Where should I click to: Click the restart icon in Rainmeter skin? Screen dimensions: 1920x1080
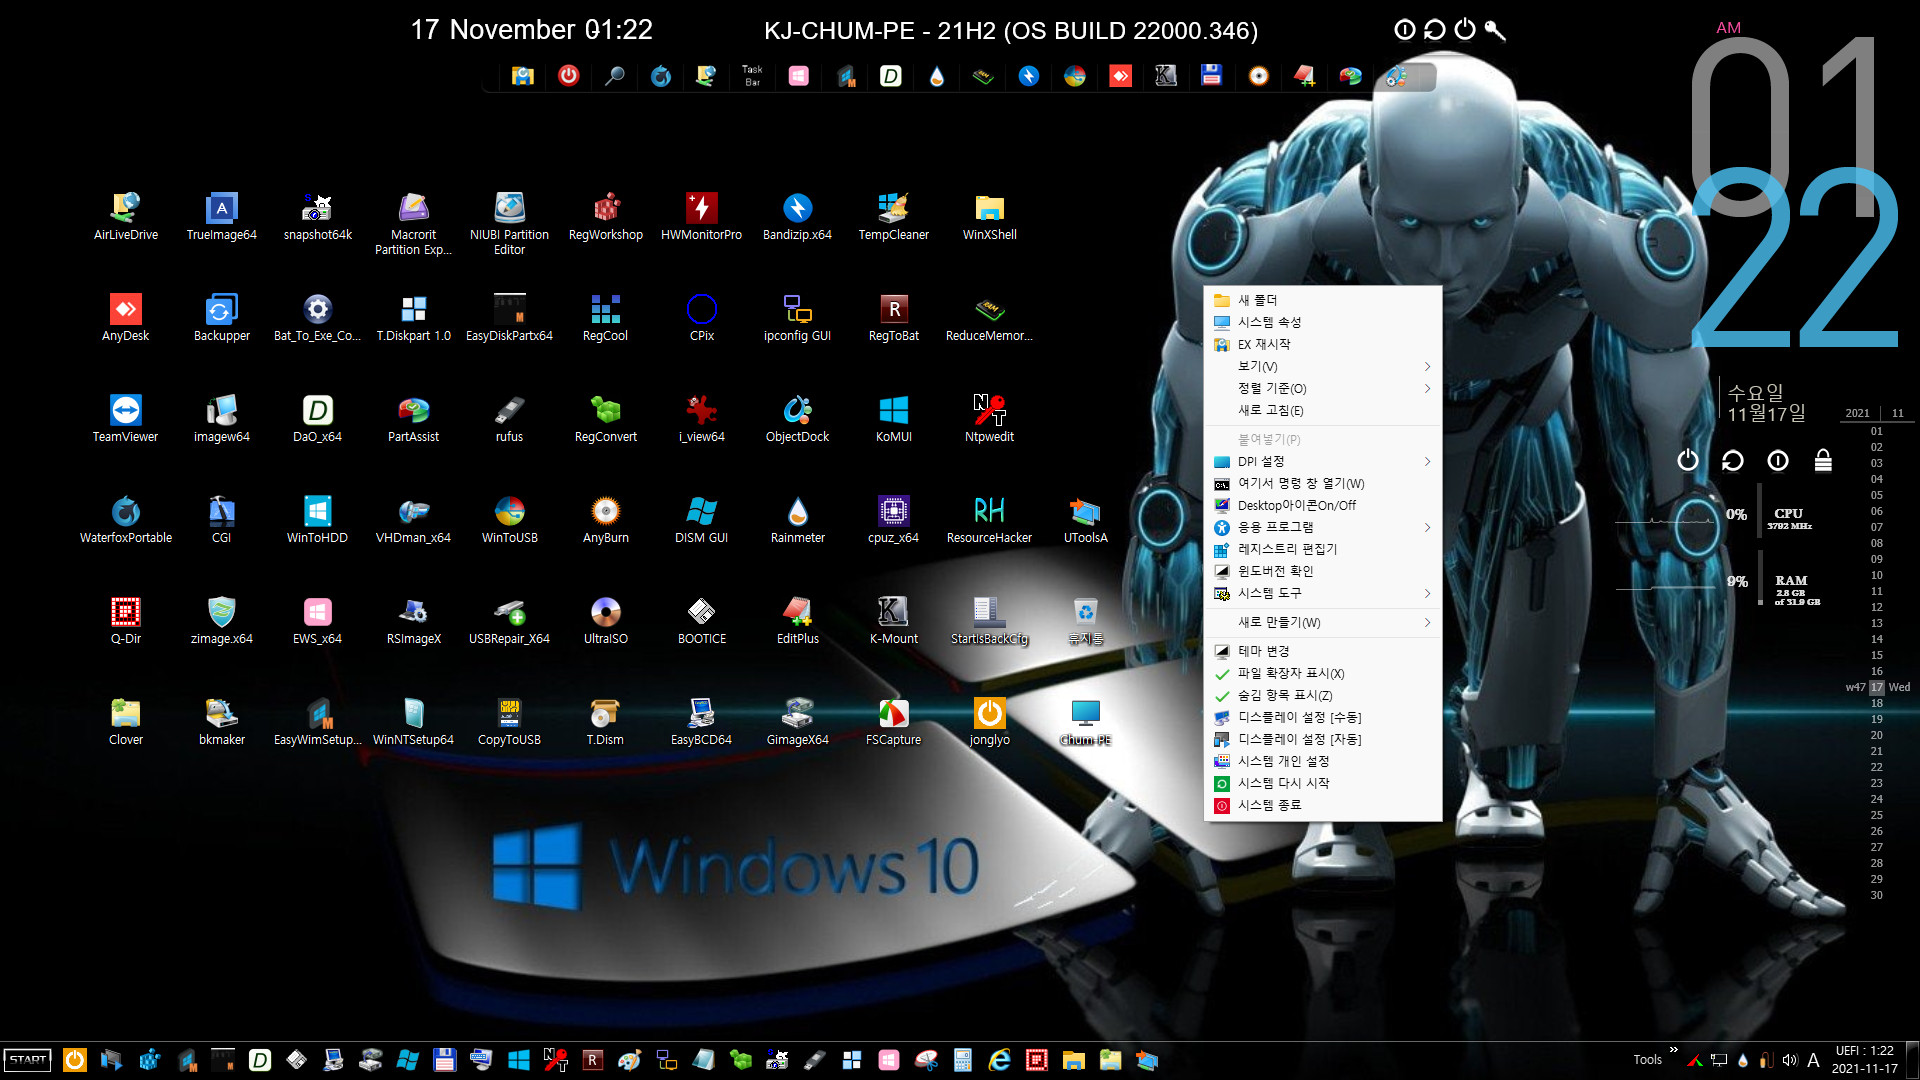1733,460
